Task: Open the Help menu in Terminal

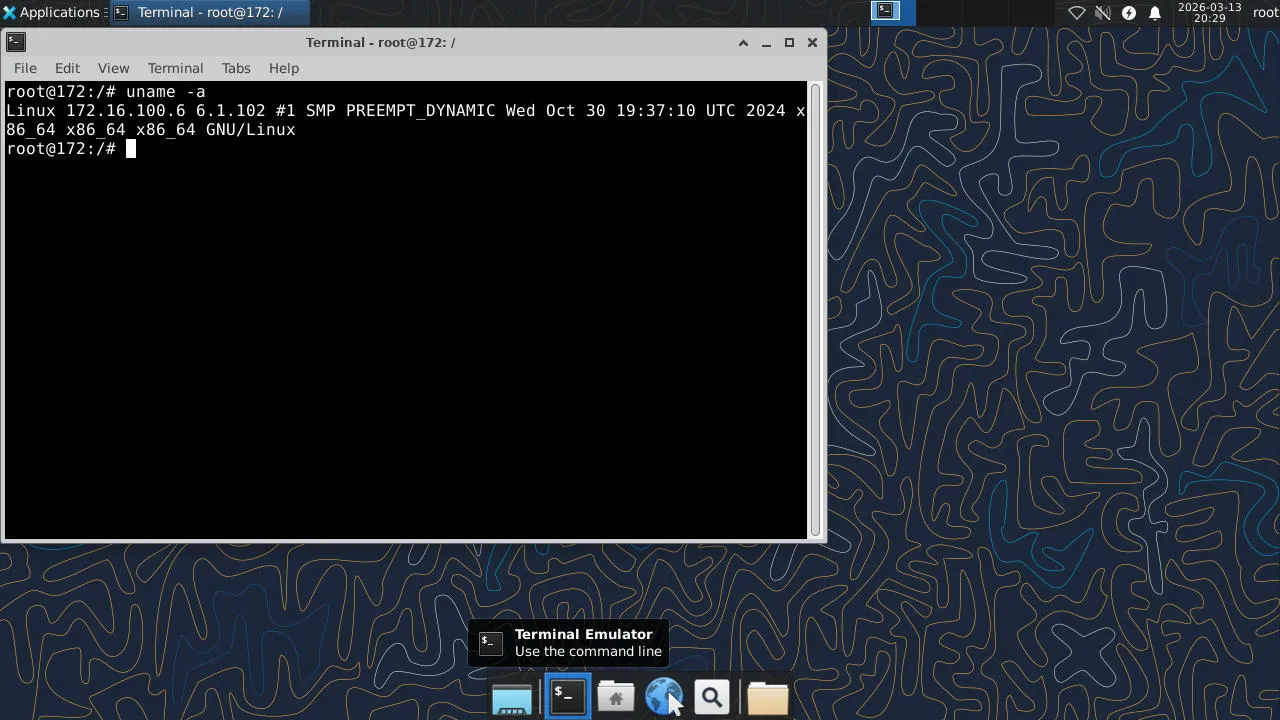Action: click(283, 68)
